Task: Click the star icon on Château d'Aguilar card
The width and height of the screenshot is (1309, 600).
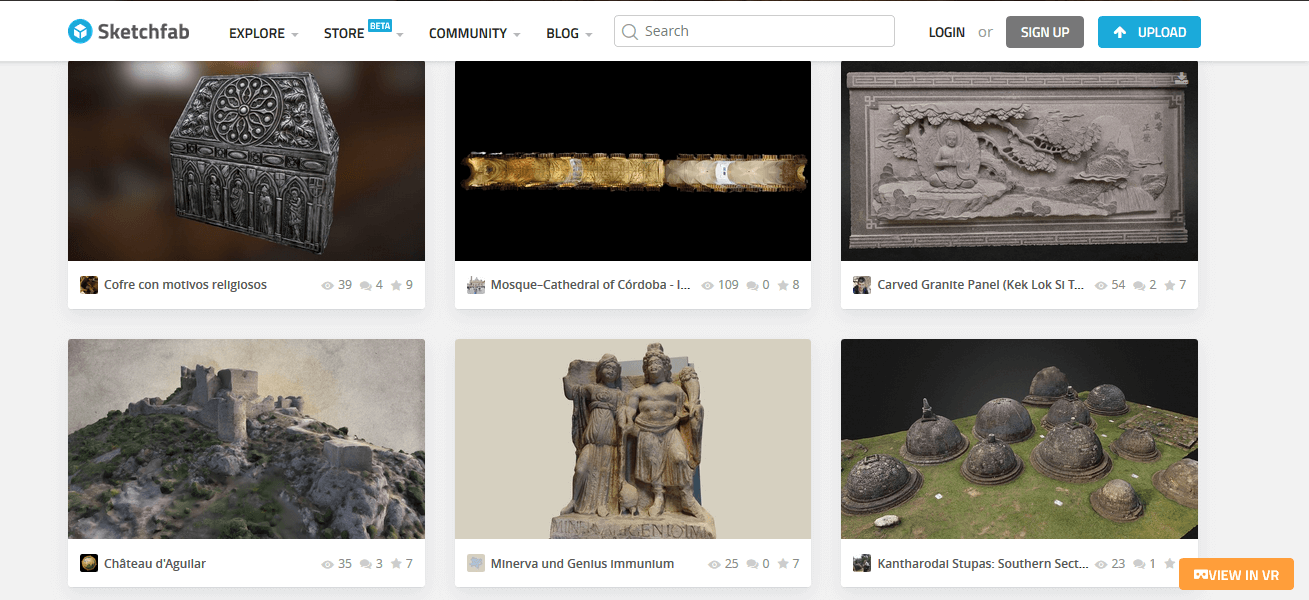Action: point(394,563)
